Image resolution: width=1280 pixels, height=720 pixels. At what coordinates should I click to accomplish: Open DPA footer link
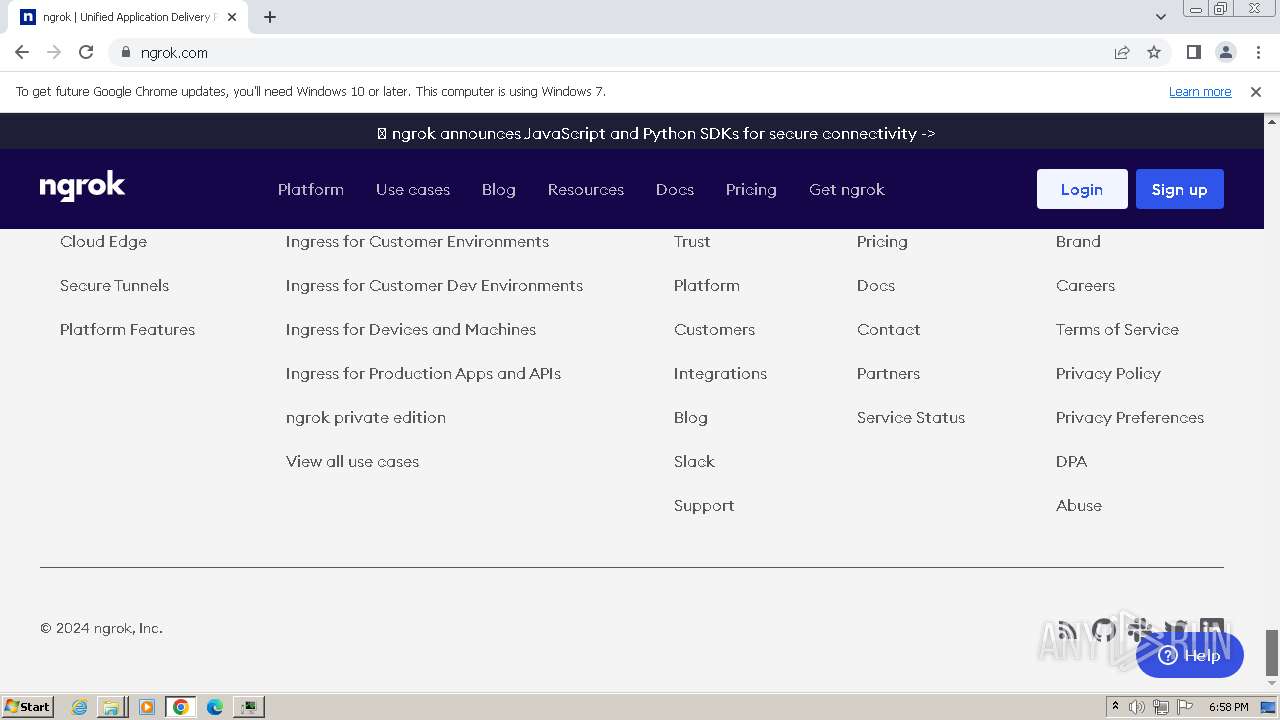[1071, 461]
